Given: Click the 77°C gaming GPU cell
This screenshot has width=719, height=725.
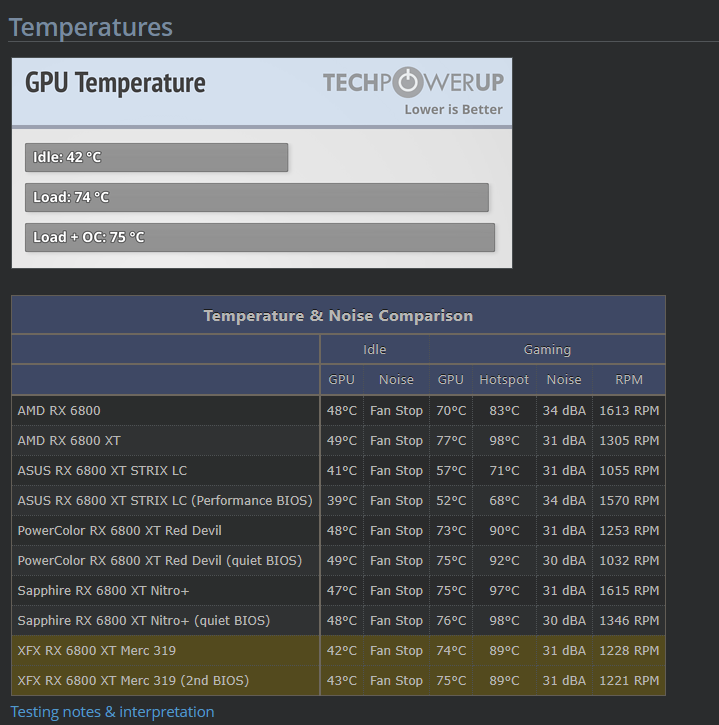Looking at the screenshot, I should coord(451,441).
